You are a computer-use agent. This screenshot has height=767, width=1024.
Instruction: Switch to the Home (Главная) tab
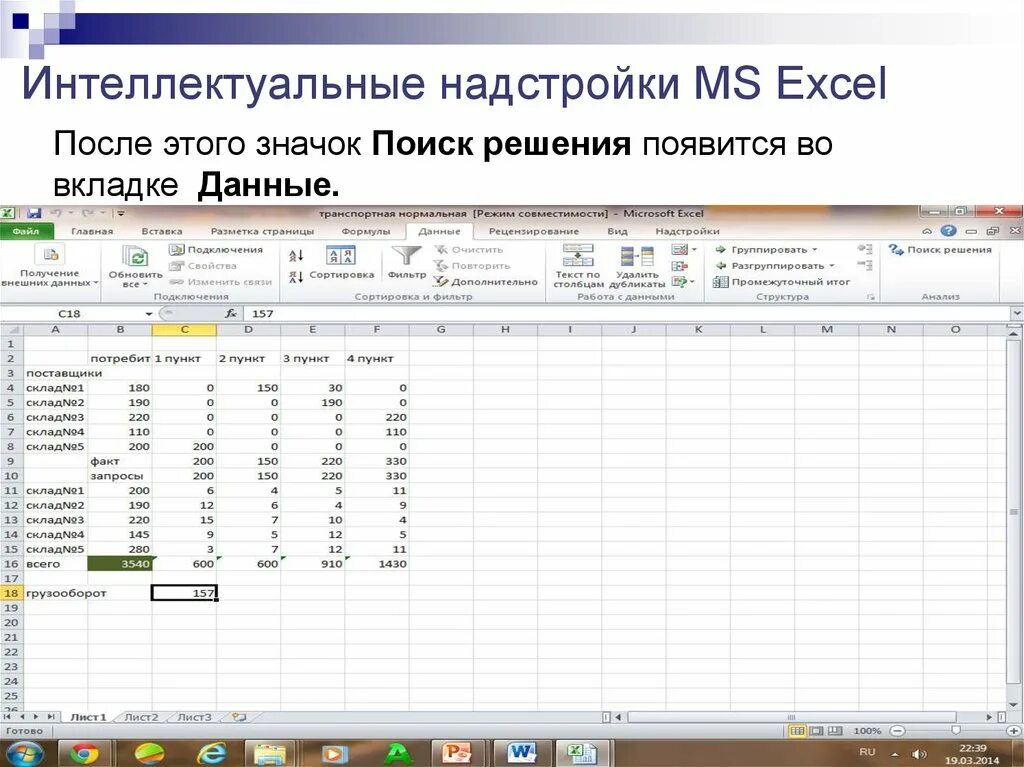click(92, 231)
